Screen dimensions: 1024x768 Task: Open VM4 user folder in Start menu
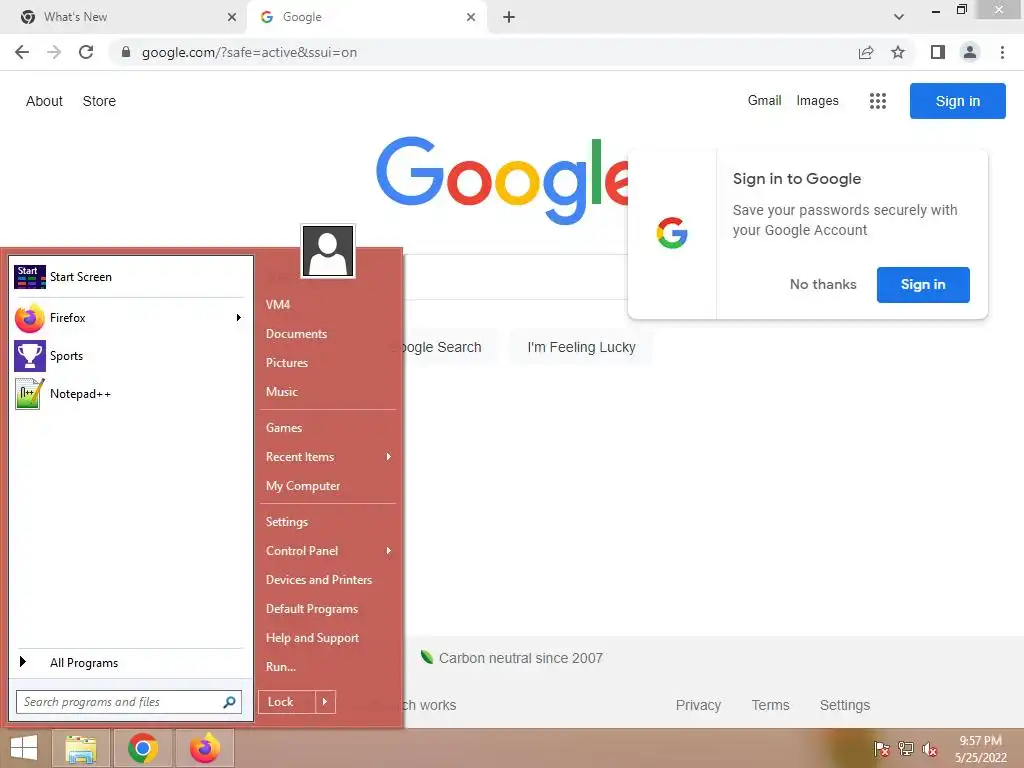278,305
